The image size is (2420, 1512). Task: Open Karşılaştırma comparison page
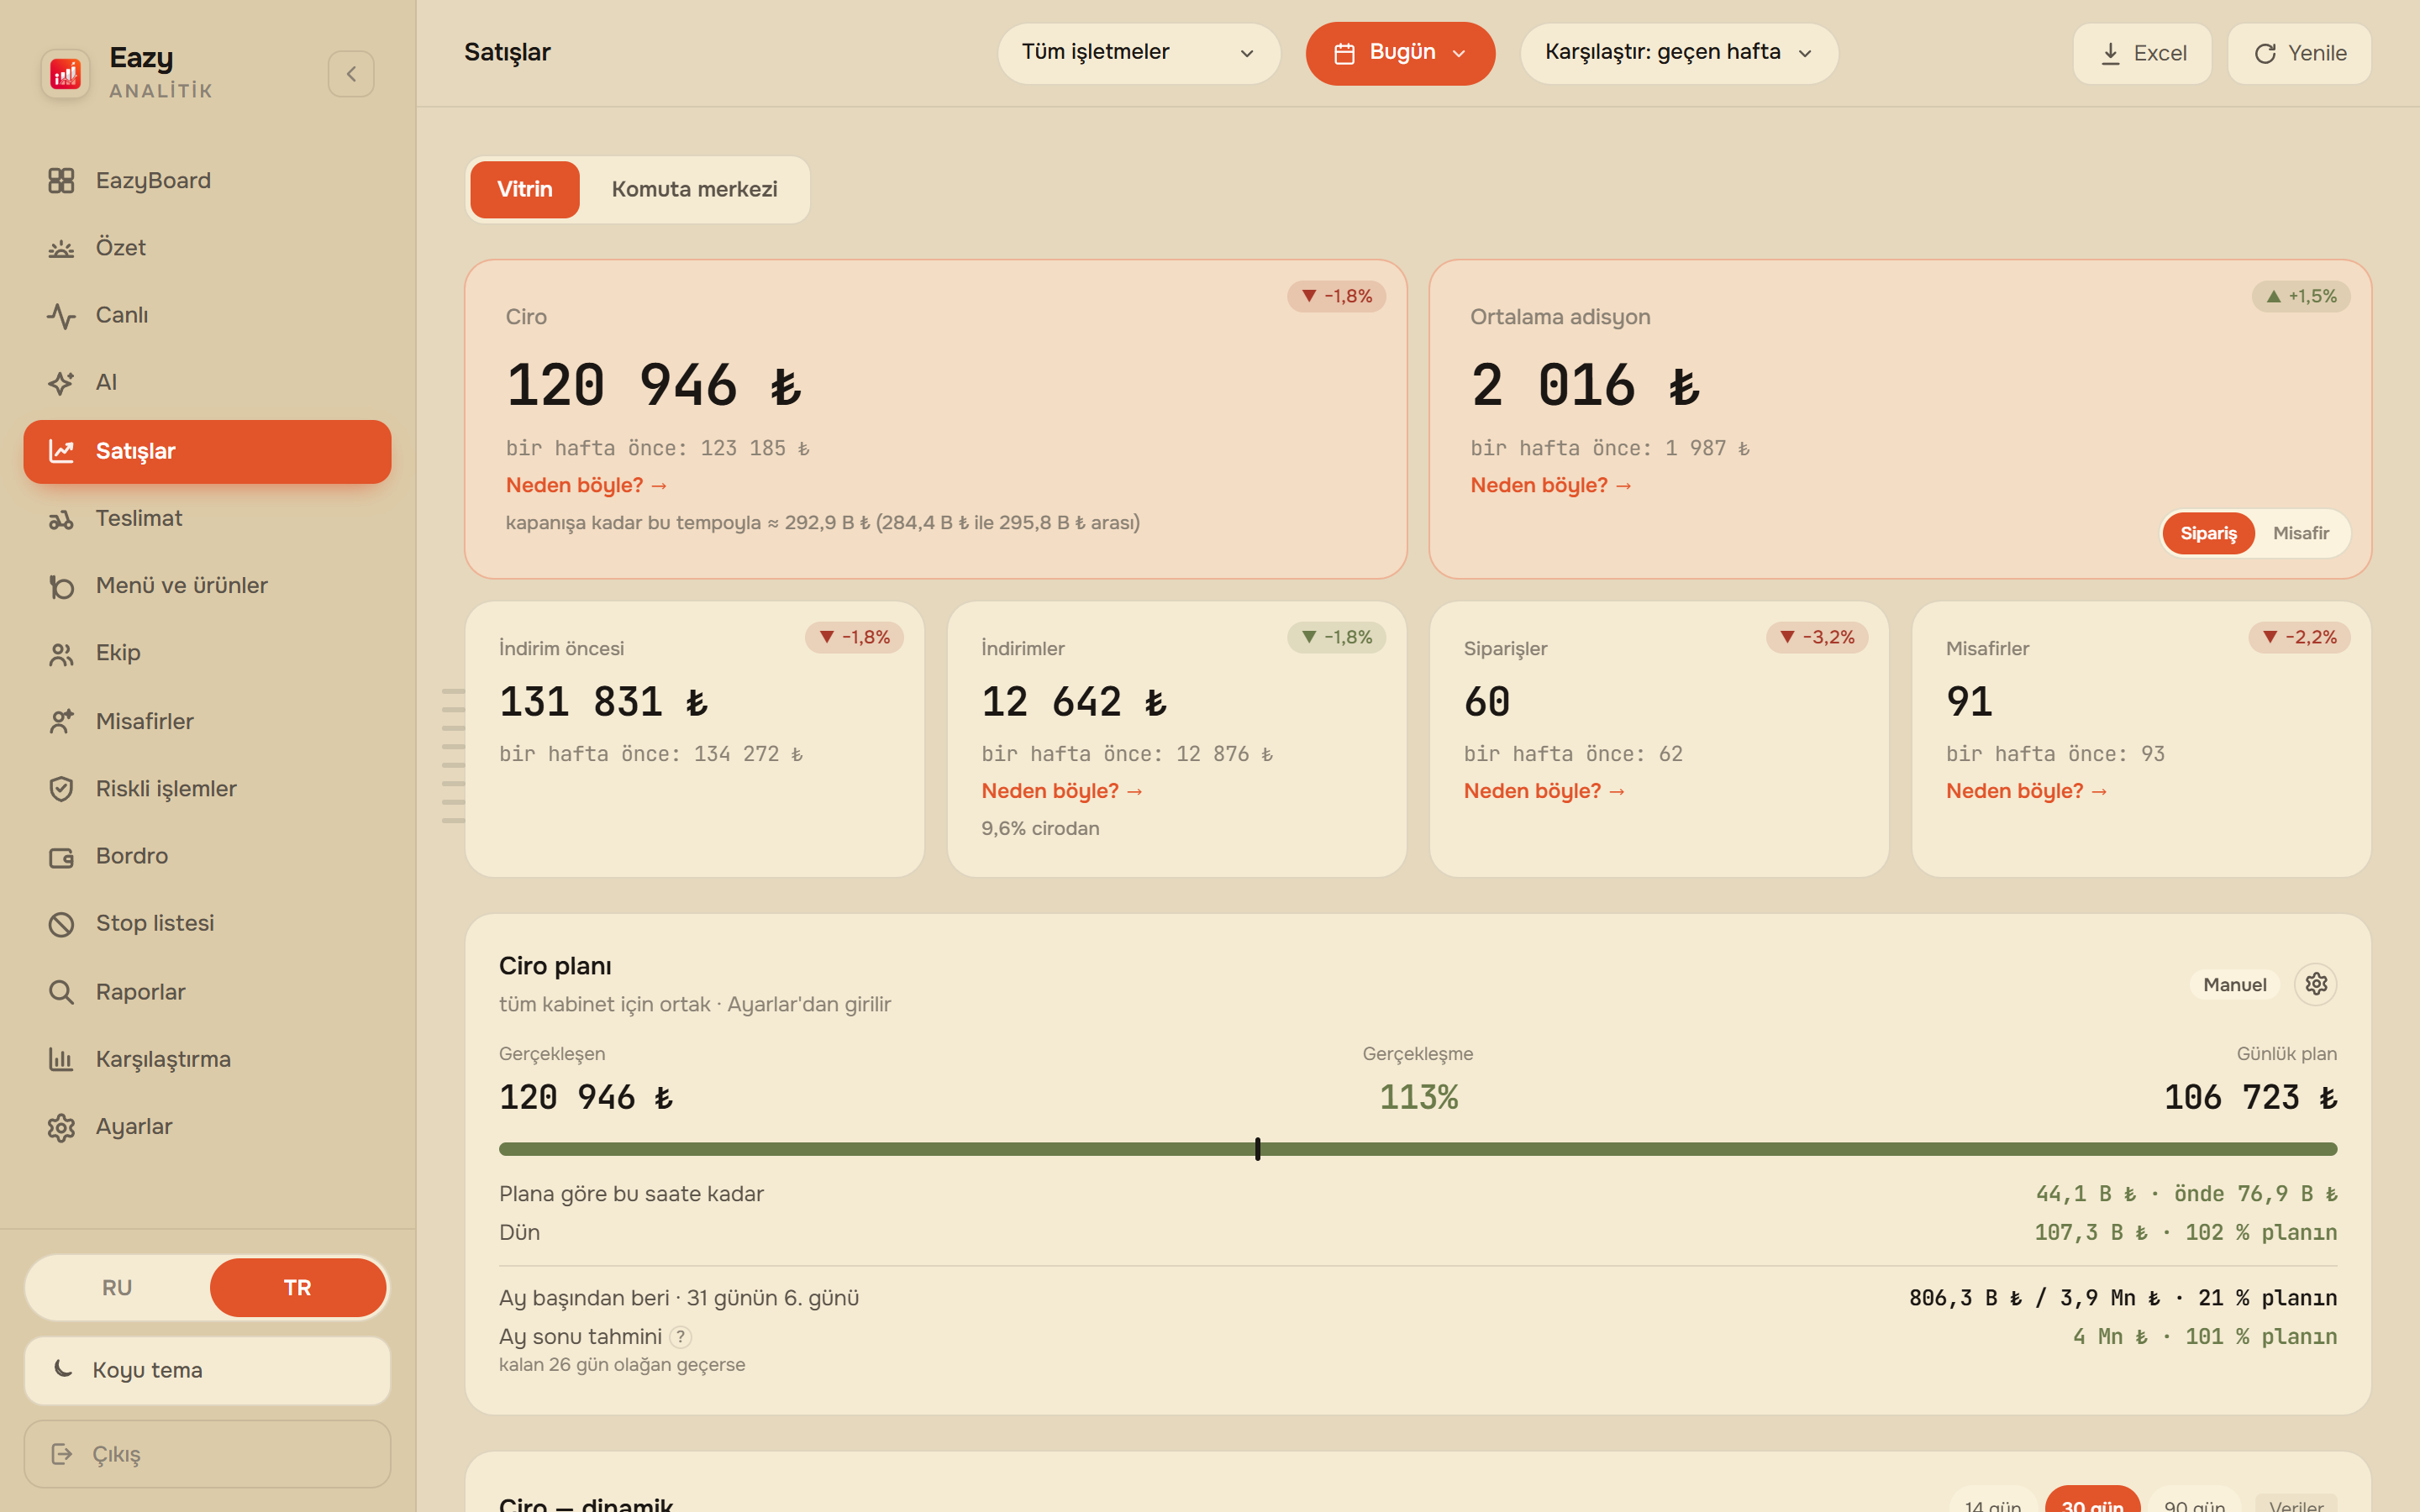tap(207, 1059)
